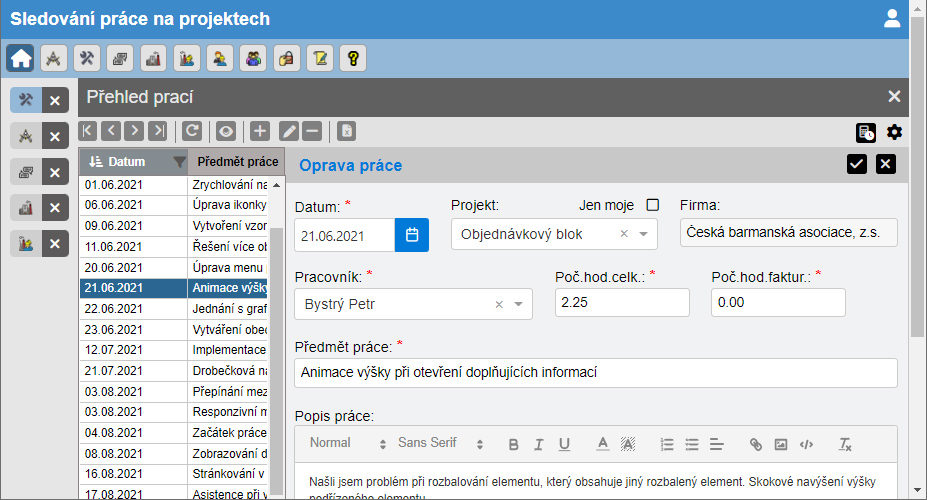Open the drafting compass icon in top toolbar
The image size is (927, 500).
tap(53, 58)
